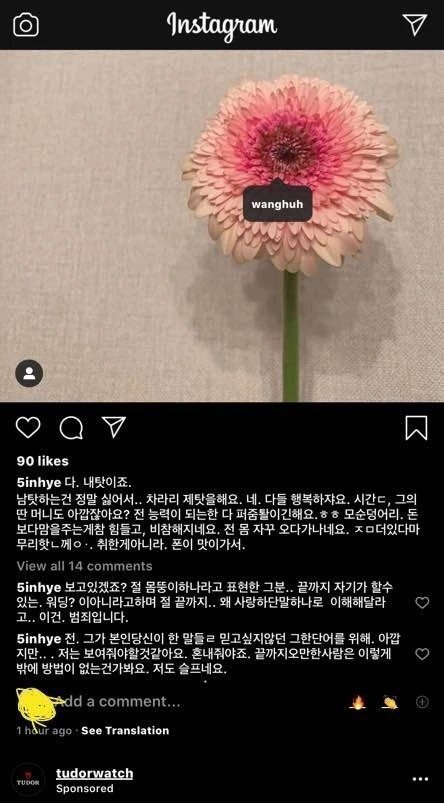
Task: Open direct messages paper plane icon in header
Action: [x=415, y=24]
